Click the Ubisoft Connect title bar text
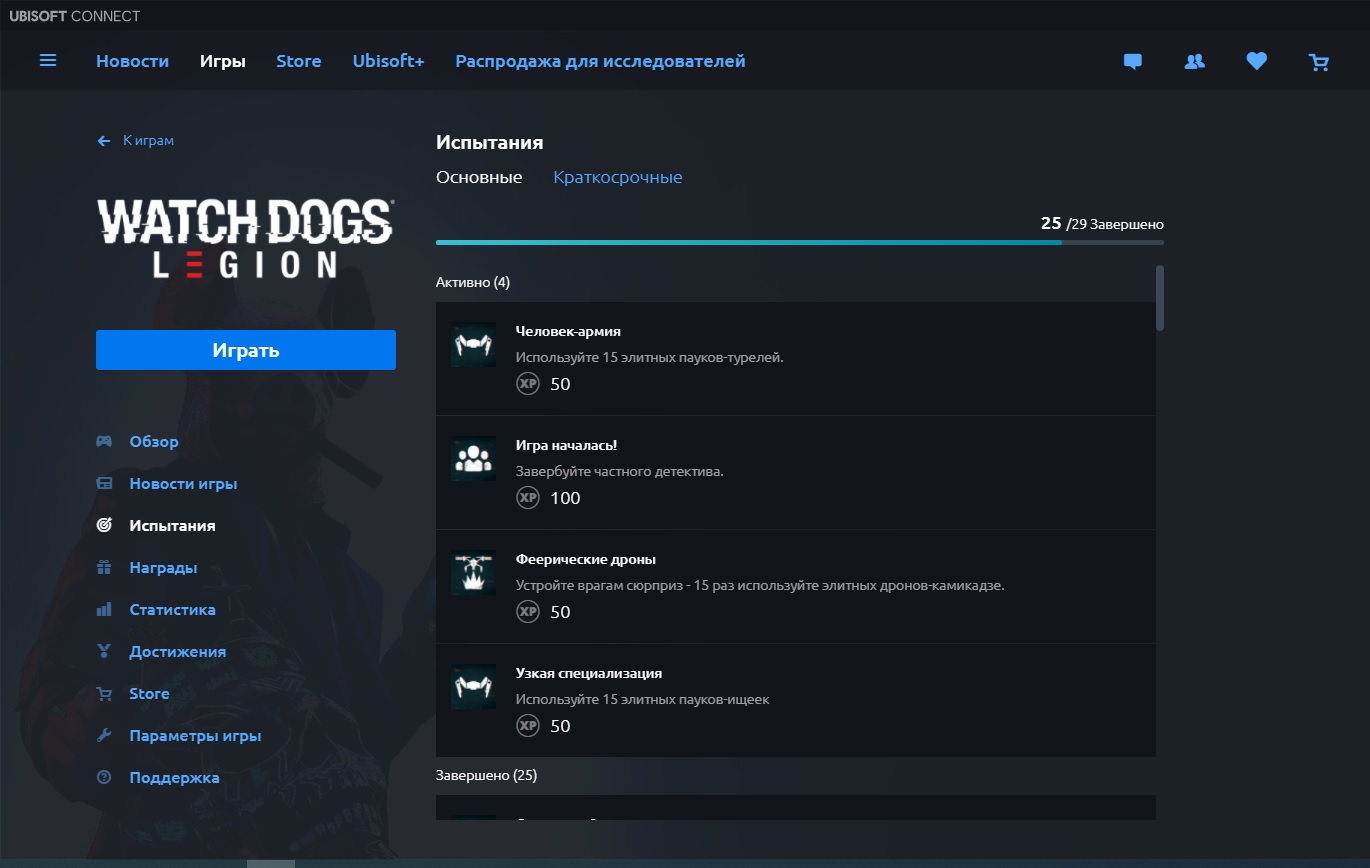This screenshot has width=1370, height=868. point(75,16)
